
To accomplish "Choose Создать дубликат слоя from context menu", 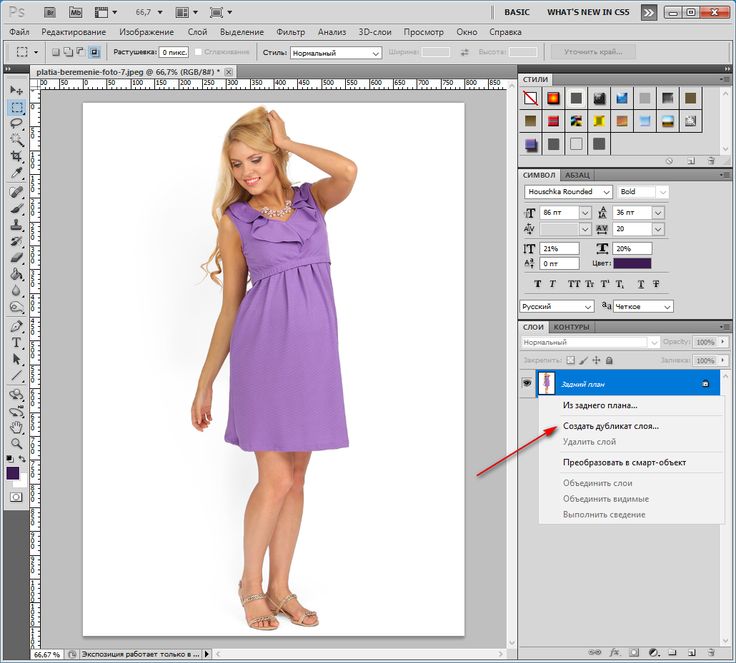I will click(610, 425).
